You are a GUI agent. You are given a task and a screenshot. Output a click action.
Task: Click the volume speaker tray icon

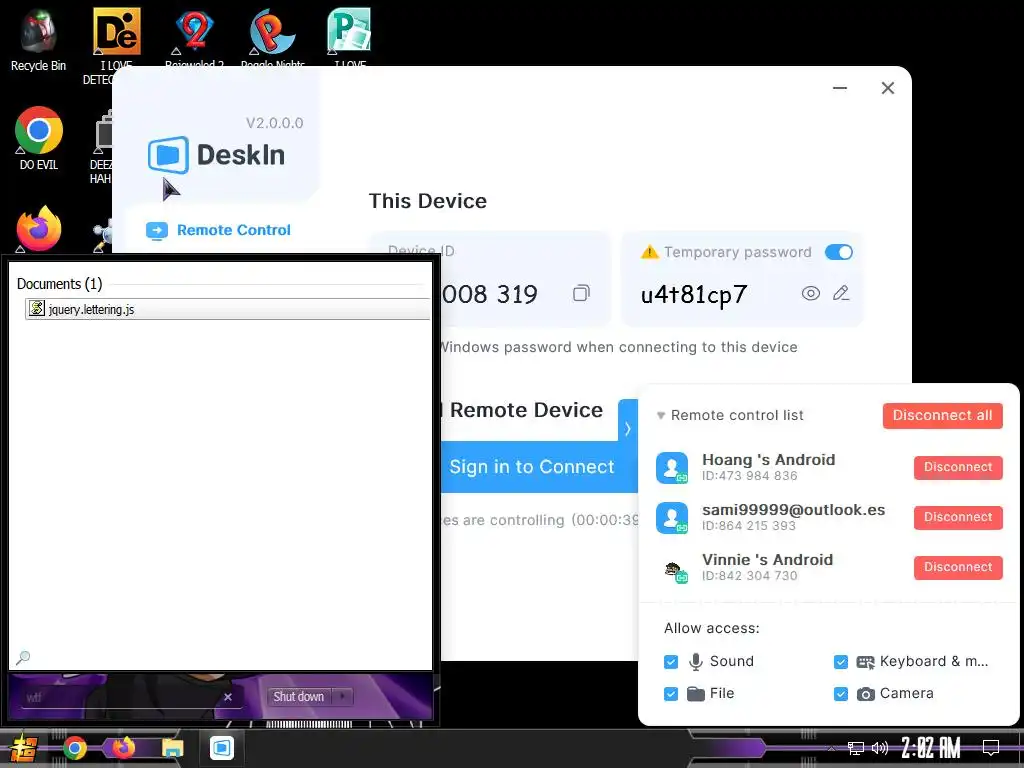coord(880,748)
